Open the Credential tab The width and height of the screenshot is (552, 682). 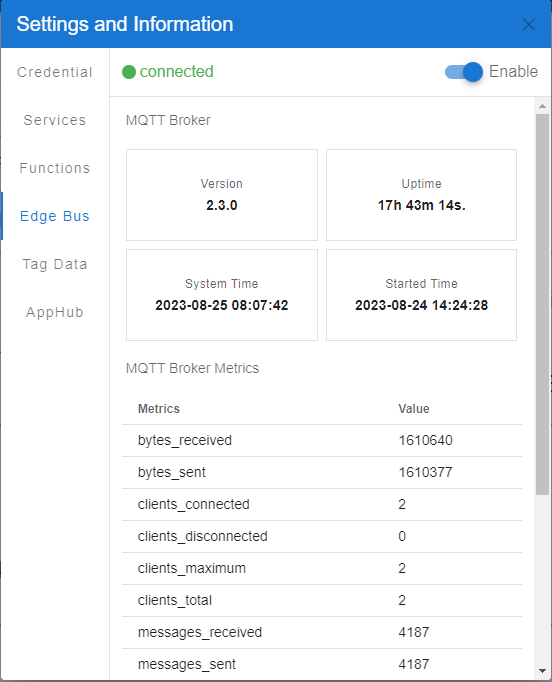point(55,72)
